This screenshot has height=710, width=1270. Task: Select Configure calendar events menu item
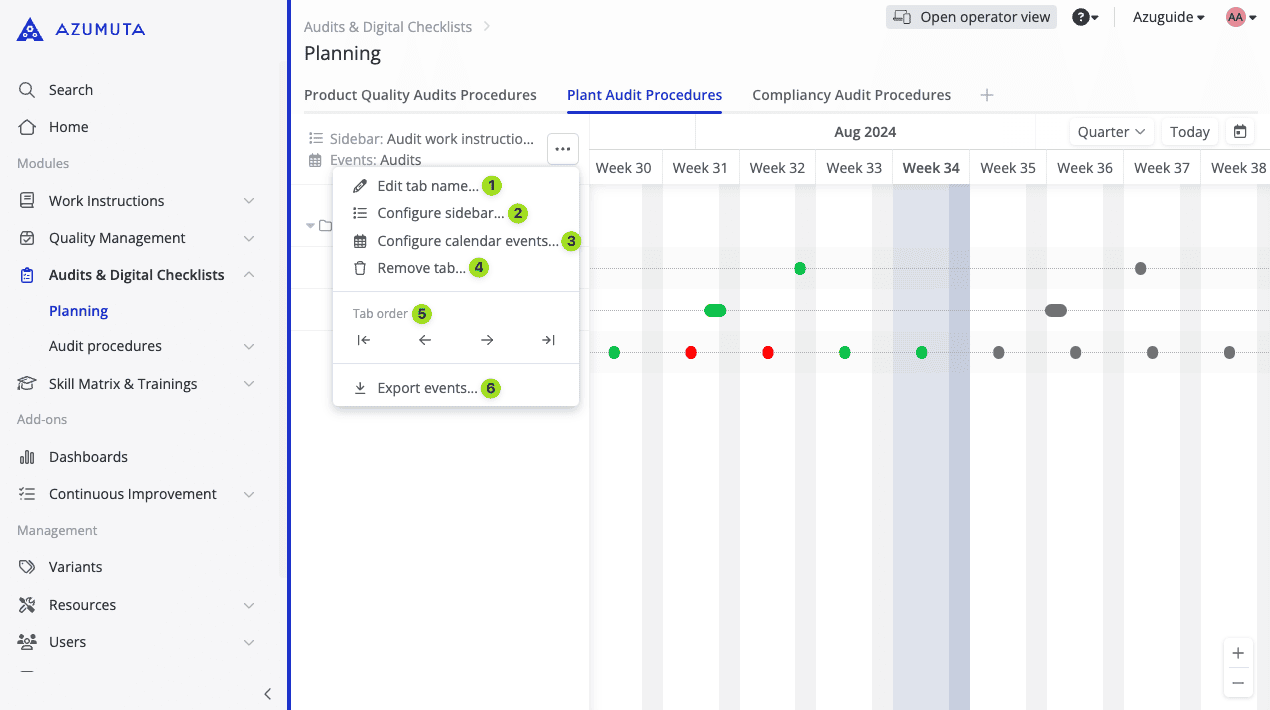point(467,241)
